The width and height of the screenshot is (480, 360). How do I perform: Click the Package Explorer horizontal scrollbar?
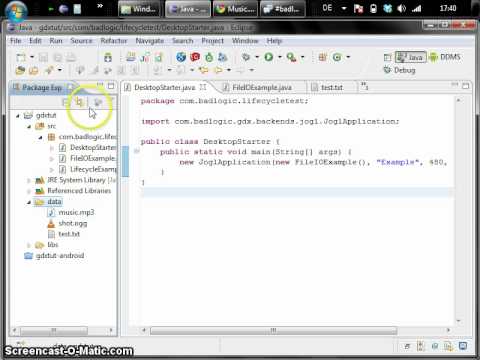[54, 330]
